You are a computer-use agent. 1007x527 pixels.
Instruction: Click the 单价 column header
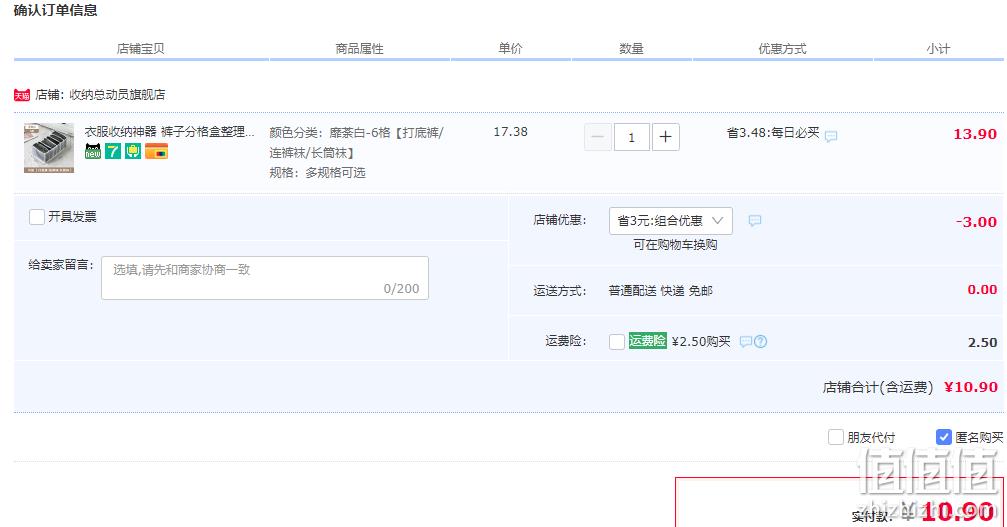pos(511,49)
